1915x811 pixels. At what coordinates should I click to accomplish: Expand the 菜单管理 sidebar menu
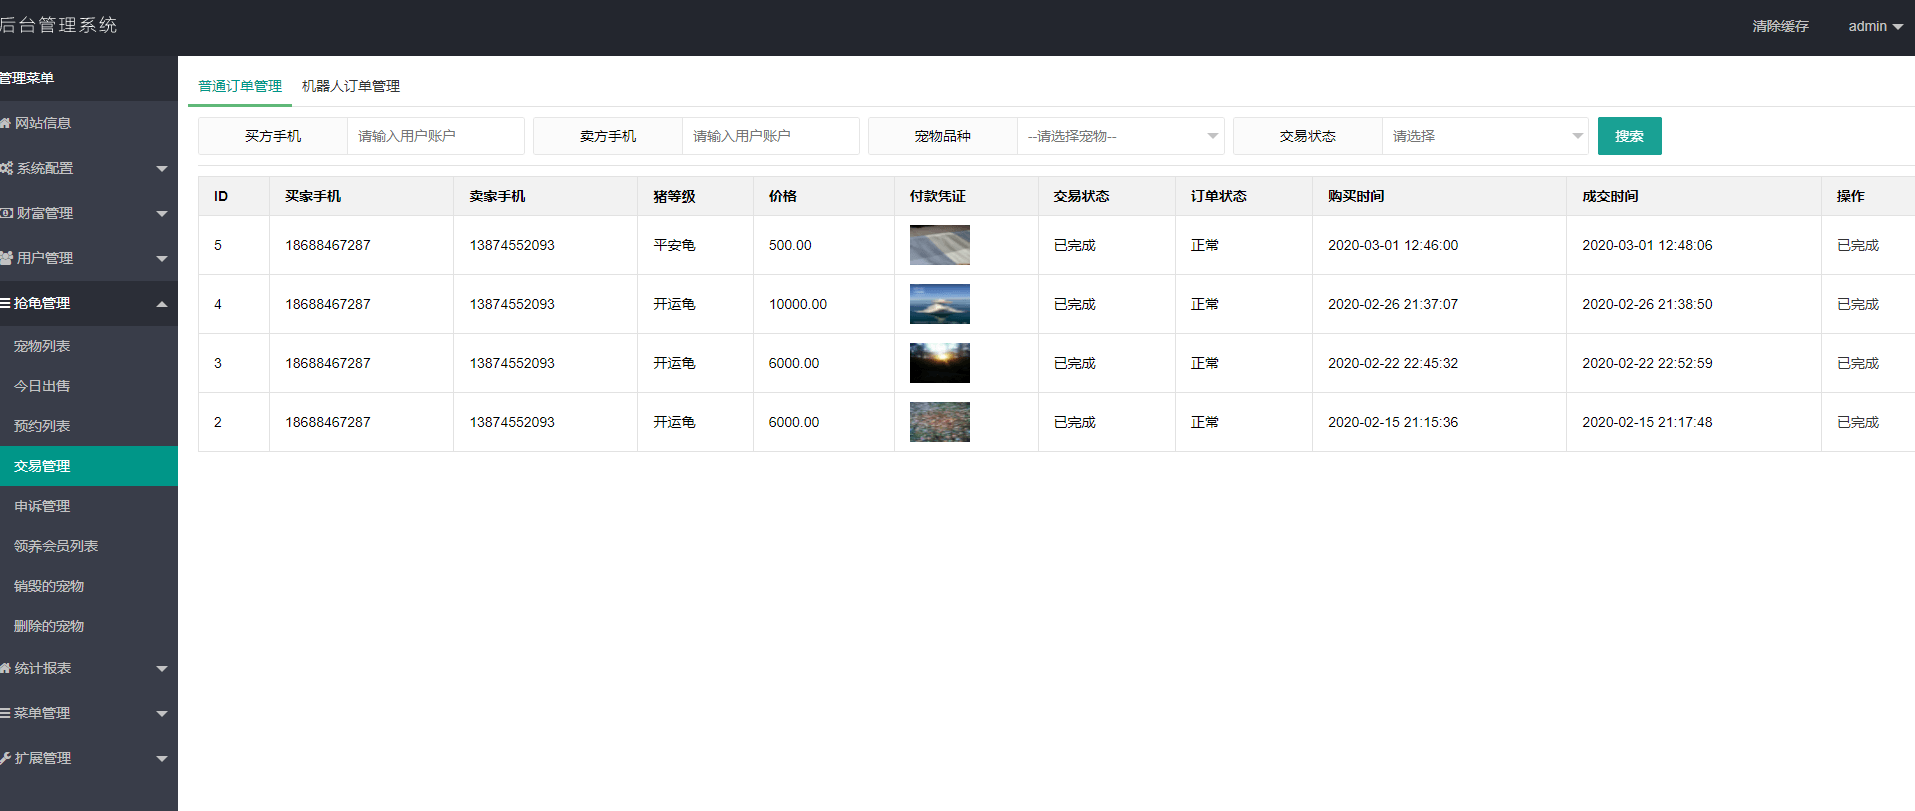point(85,713)
